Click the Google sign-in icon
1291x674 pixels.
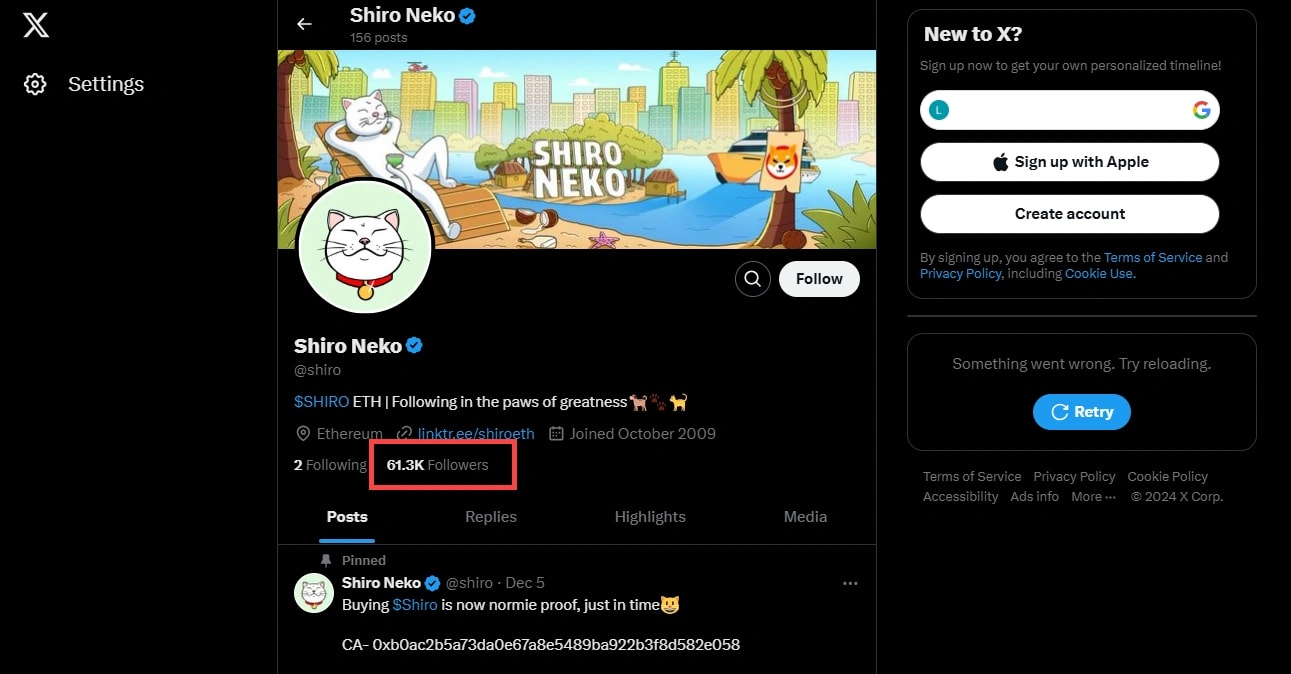[x=1201, y=110]
